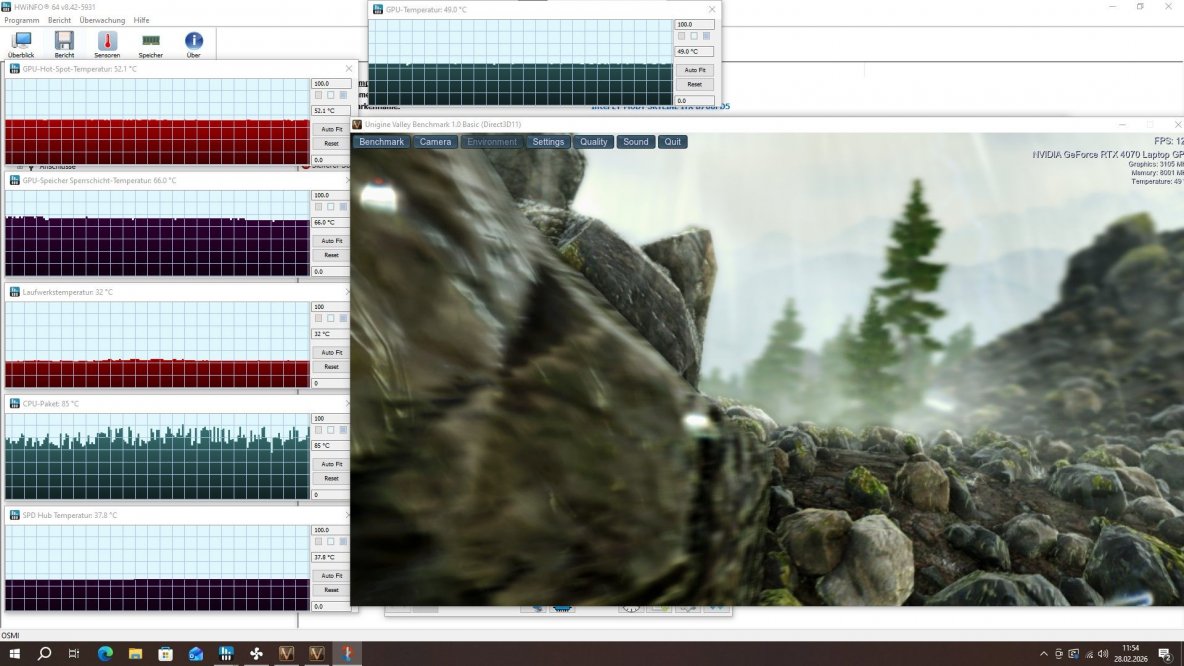The image size is (1184, 666).
Task: Toggle second checkbox in SPD Hub graph
Action: [x=331, y=542]
